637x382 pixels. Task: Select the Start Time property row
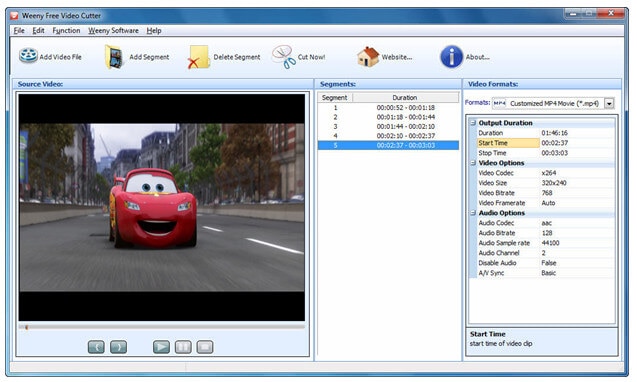point(545,143)
